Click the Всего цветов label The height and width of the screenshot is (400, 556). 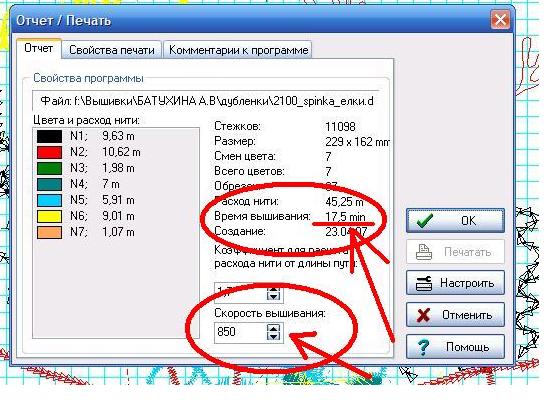click(249, 172)
